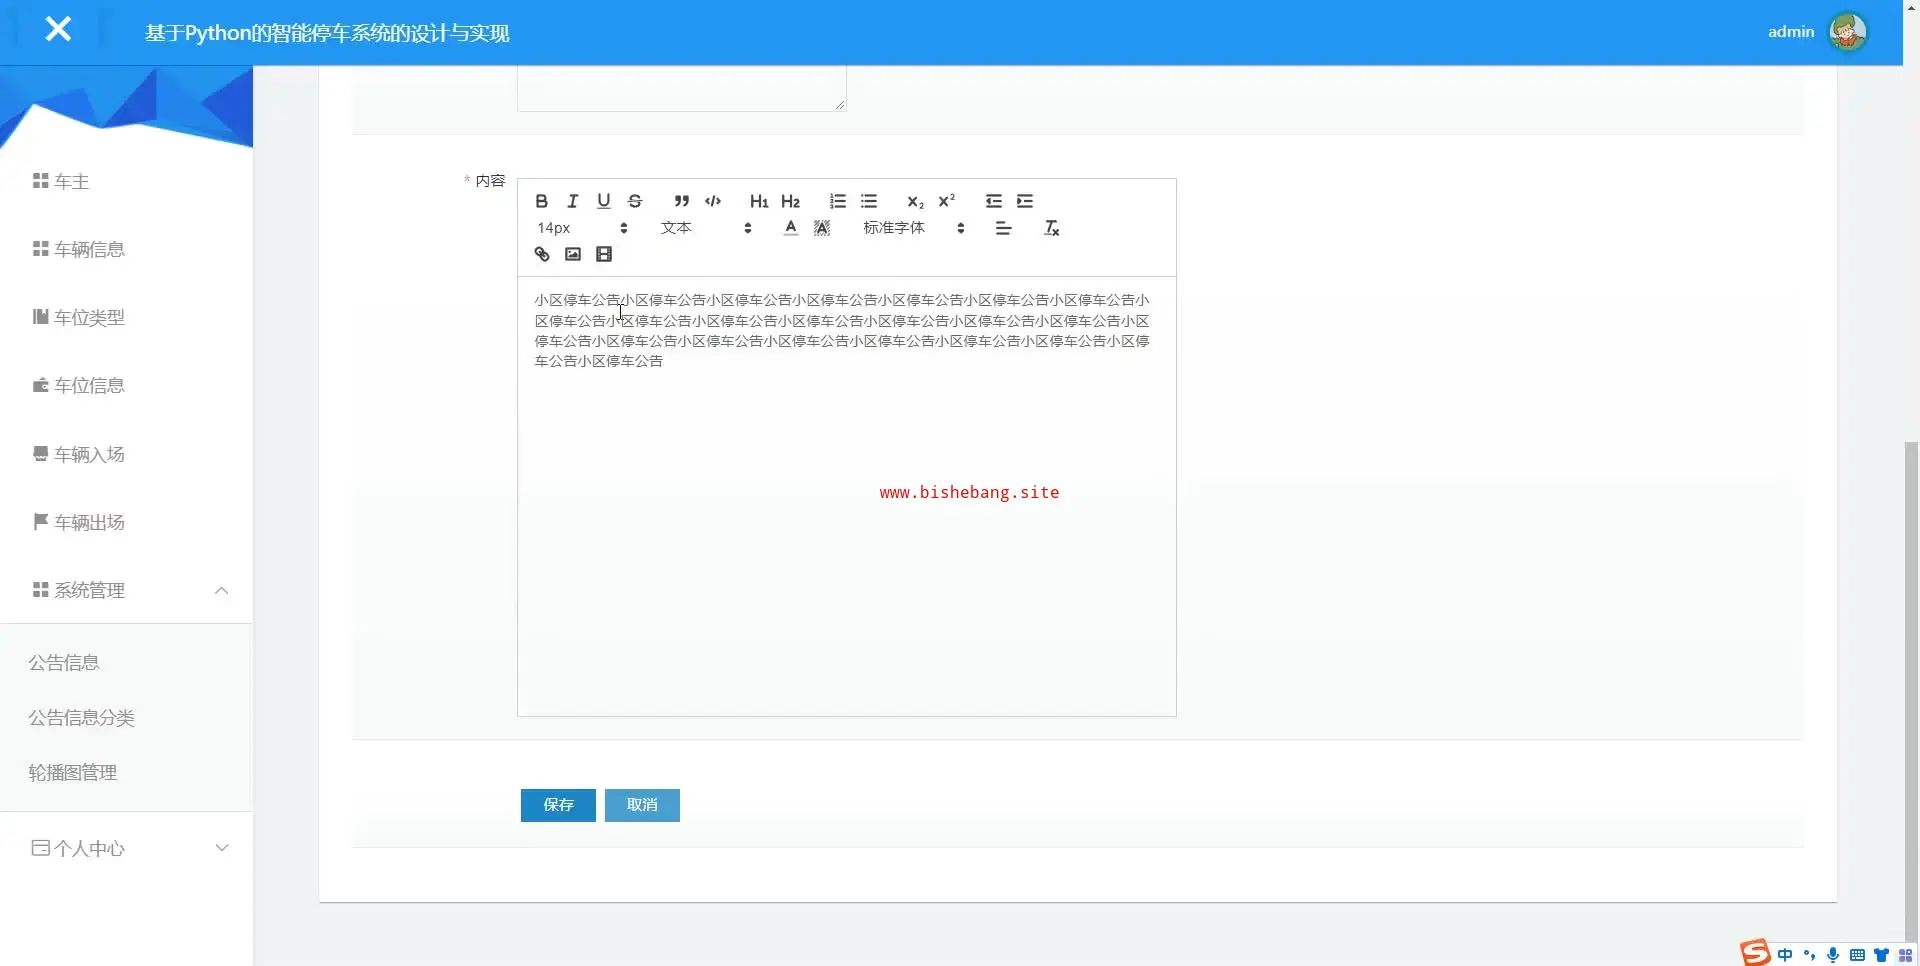Viewport: 1920px width, 966px height.
Task: Click inside the 内容 rich text editor
Action: pyautogui.click(x=846, y=496)
